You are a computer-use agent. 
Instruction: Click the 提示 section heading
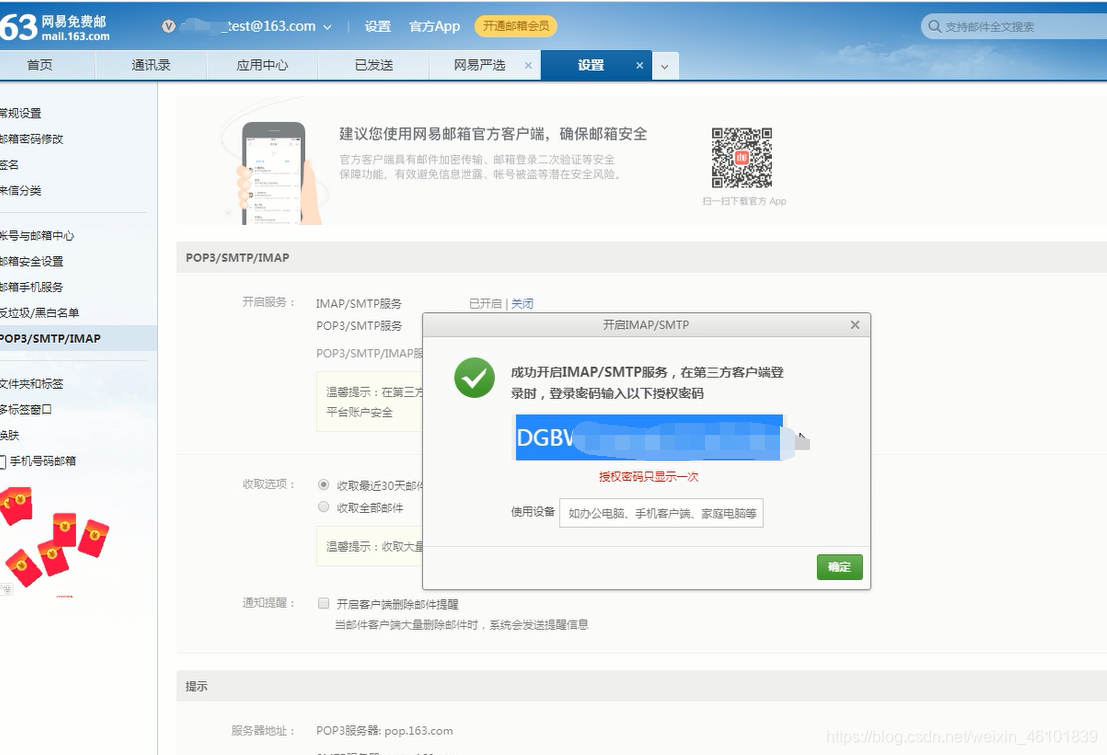(x=196, y=686)
